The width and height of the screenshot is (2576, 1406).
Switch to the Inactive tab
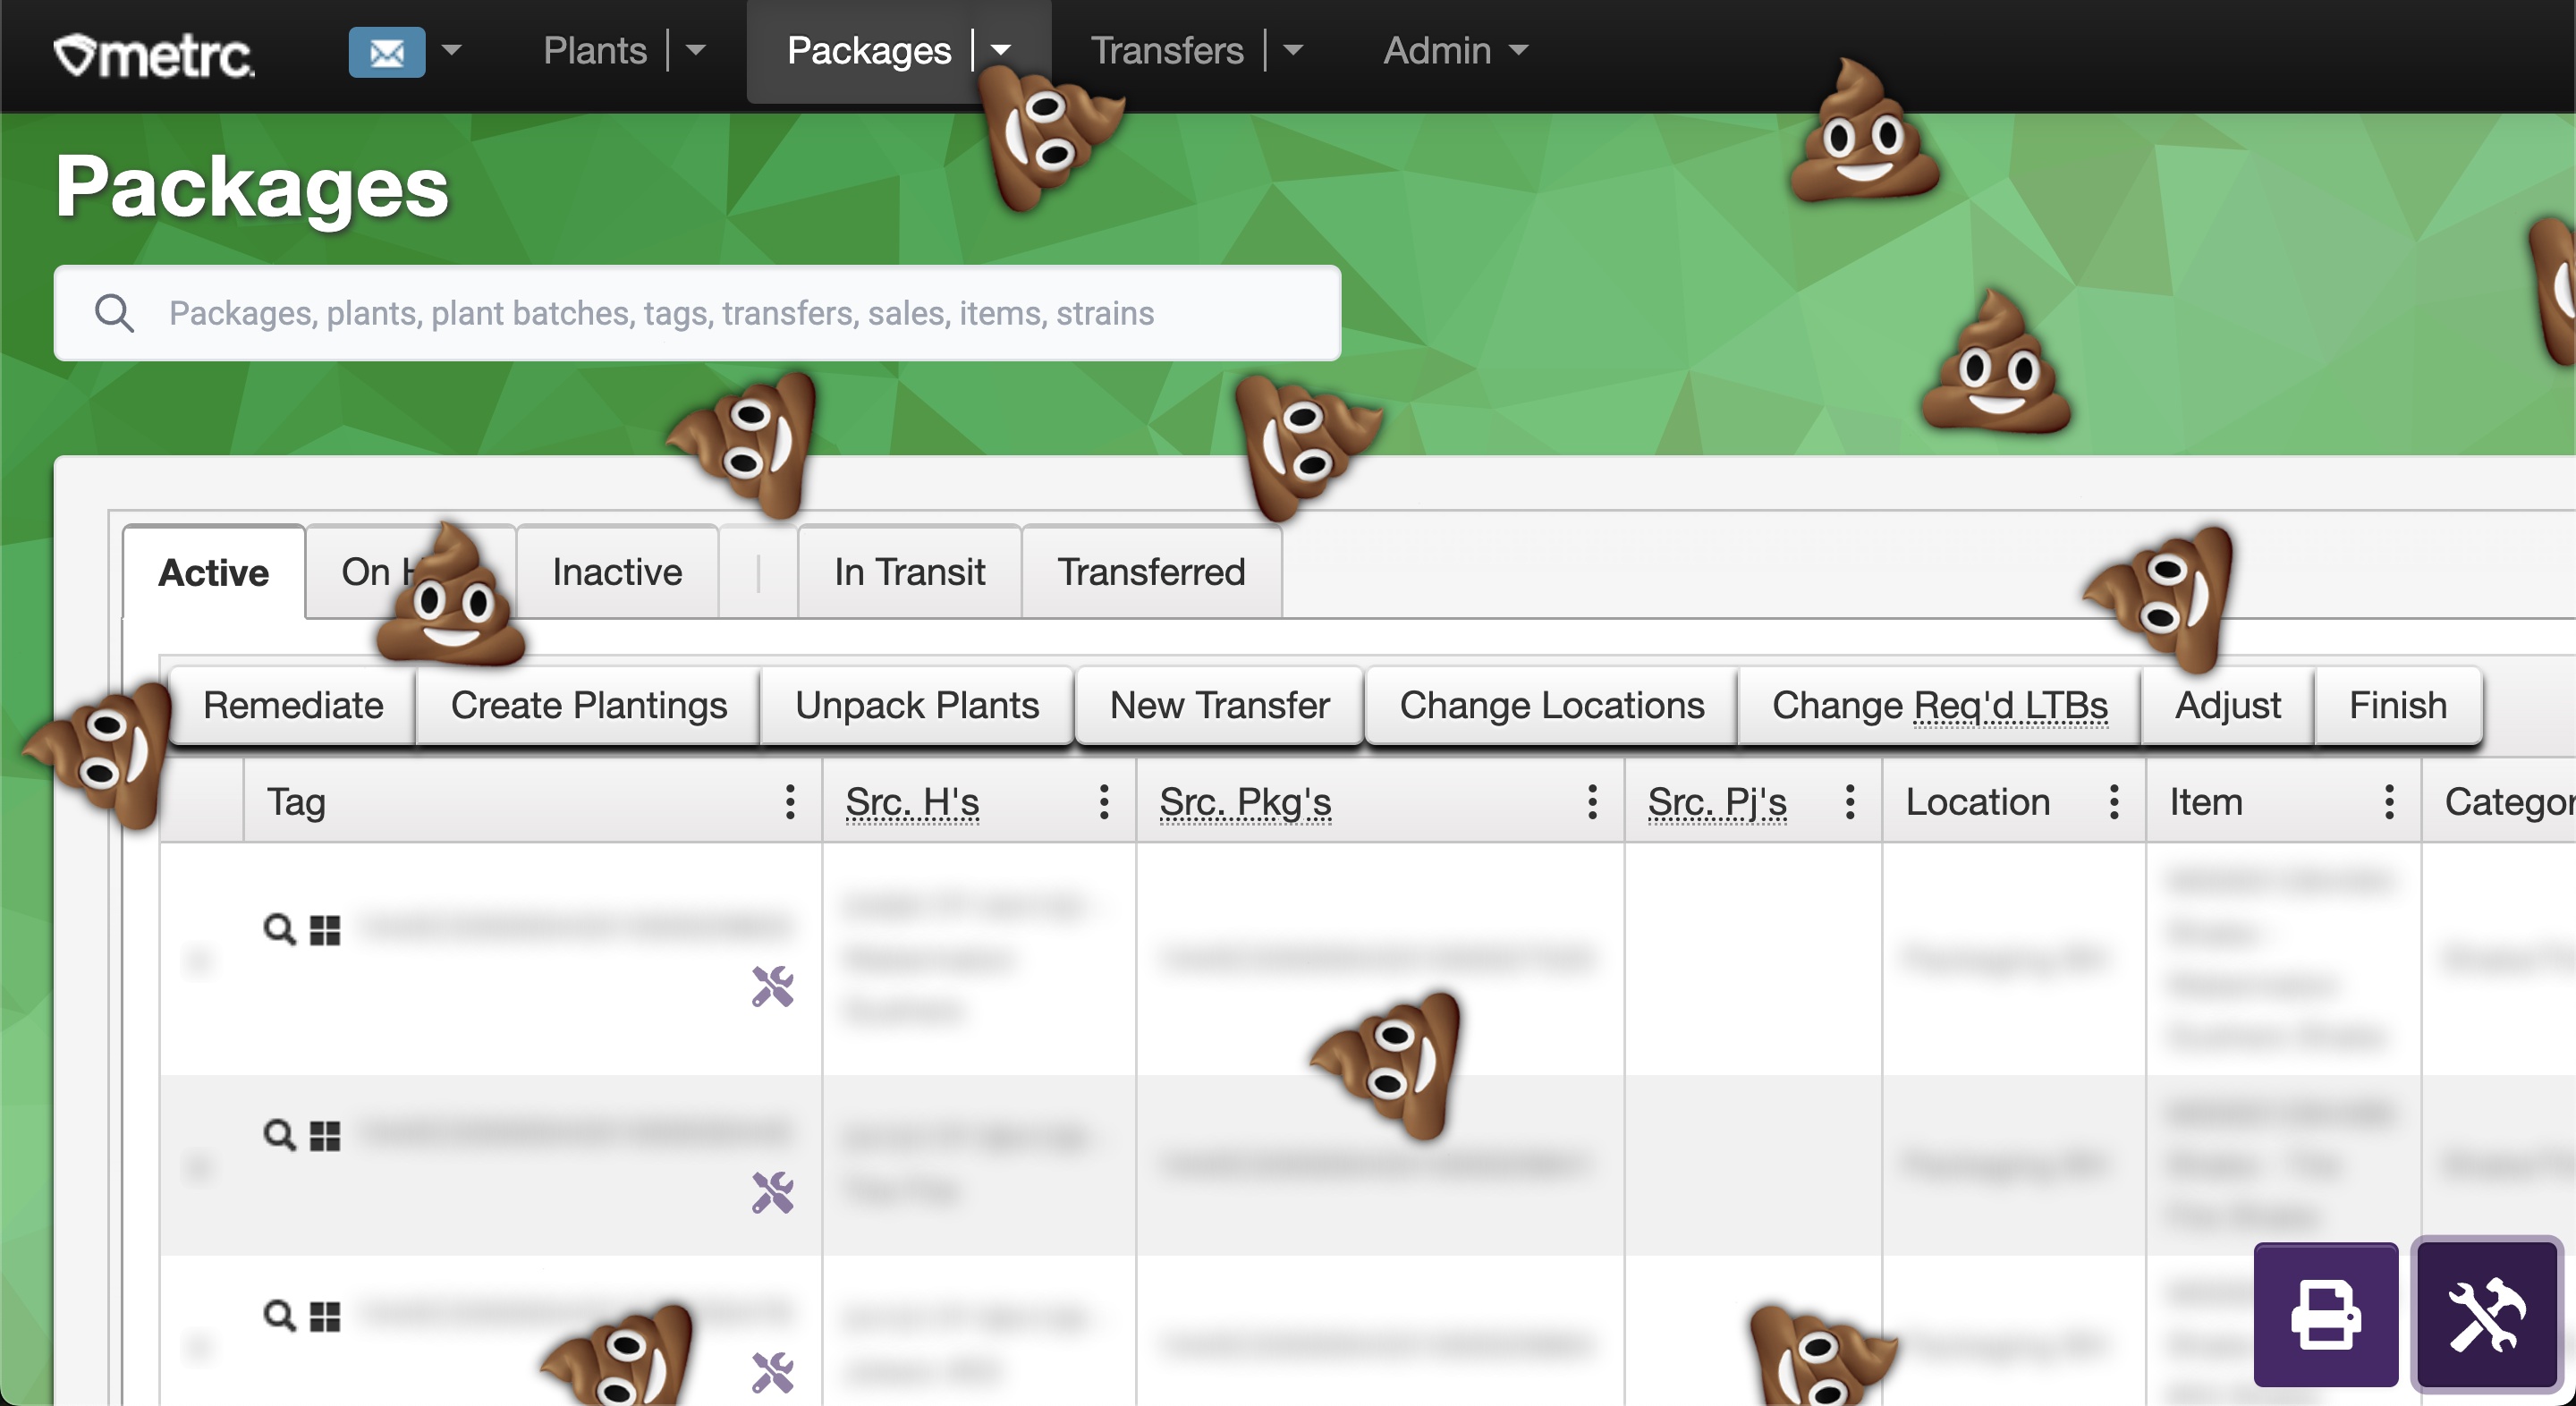point(617,572)
